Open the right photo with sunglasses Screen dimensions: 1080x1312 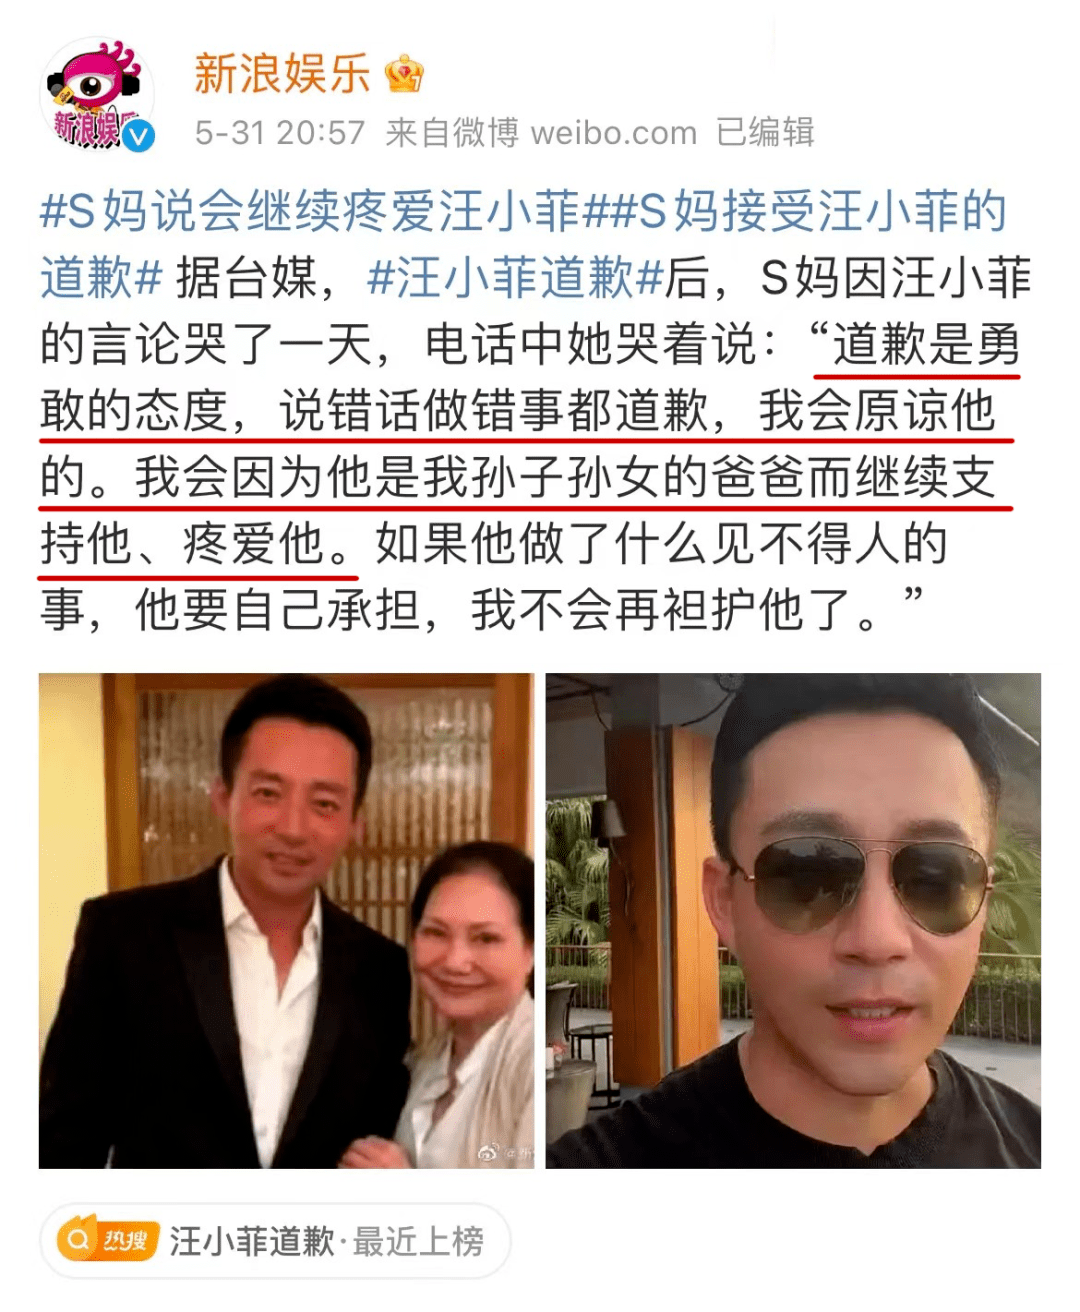coord(793,920)
